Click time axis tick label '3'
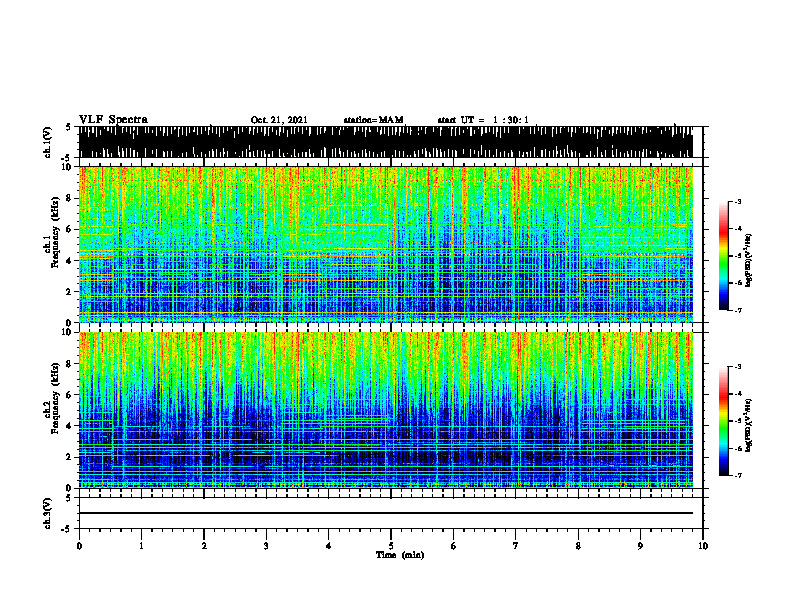Screen dimensions: 792x612 pos(266,546)
